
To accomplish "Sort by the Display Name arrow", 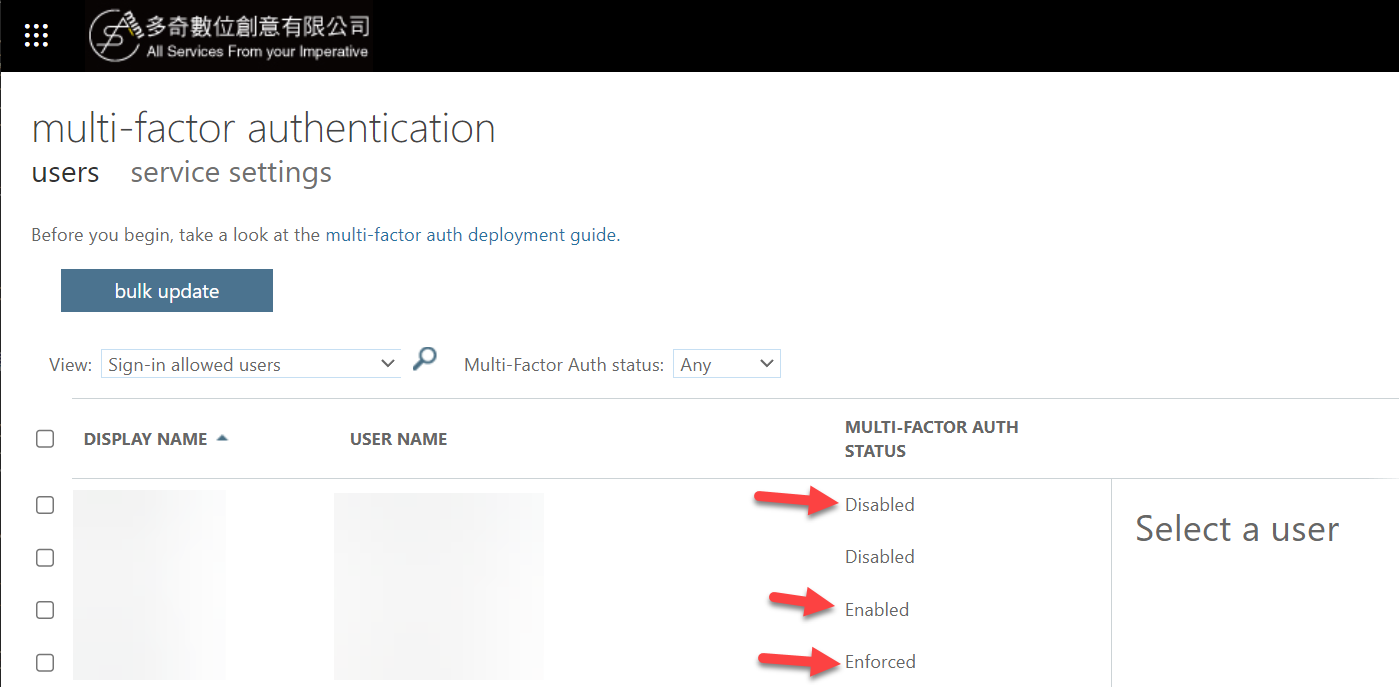I will [x=222, y=438].
